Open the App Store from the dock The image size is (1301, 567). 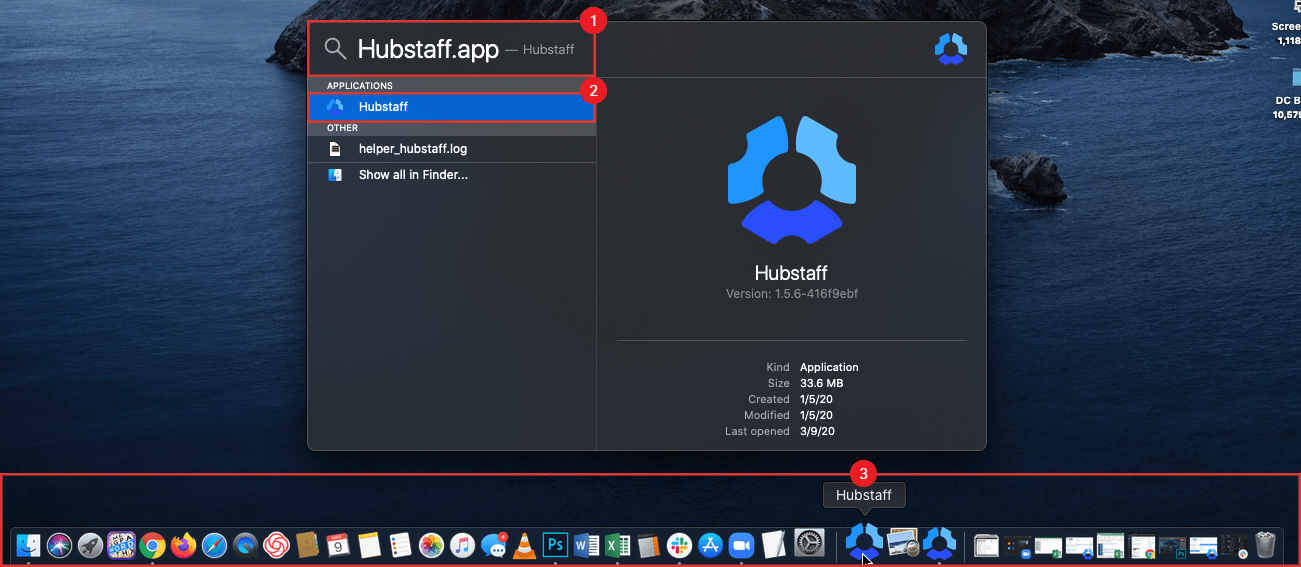point(710,545)
